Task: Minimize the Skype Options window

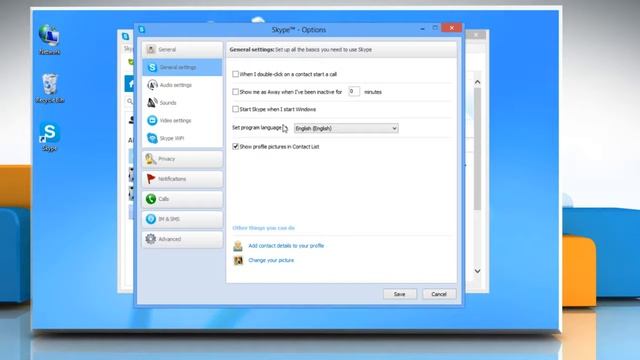Action: tap(422, 28)
